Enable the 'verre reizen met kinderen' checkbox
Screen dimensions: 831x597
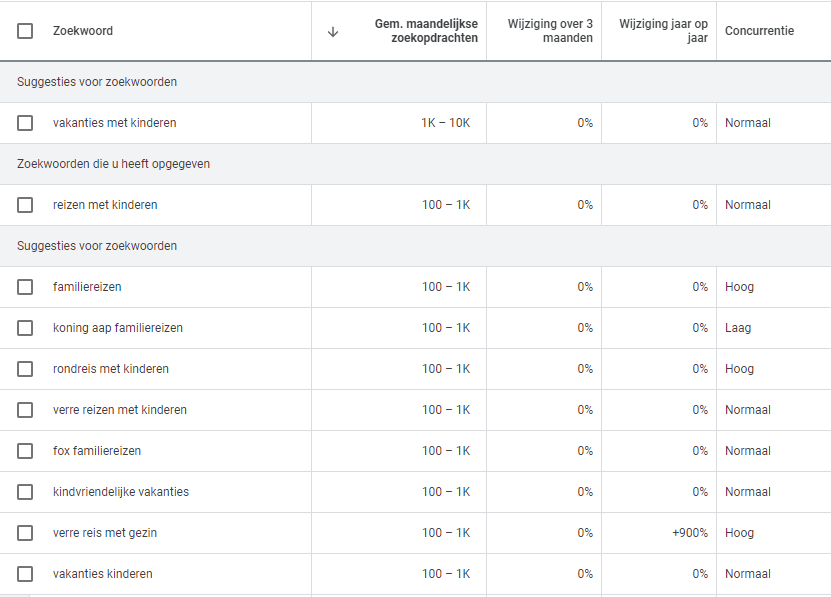click(x=25, y=410)
